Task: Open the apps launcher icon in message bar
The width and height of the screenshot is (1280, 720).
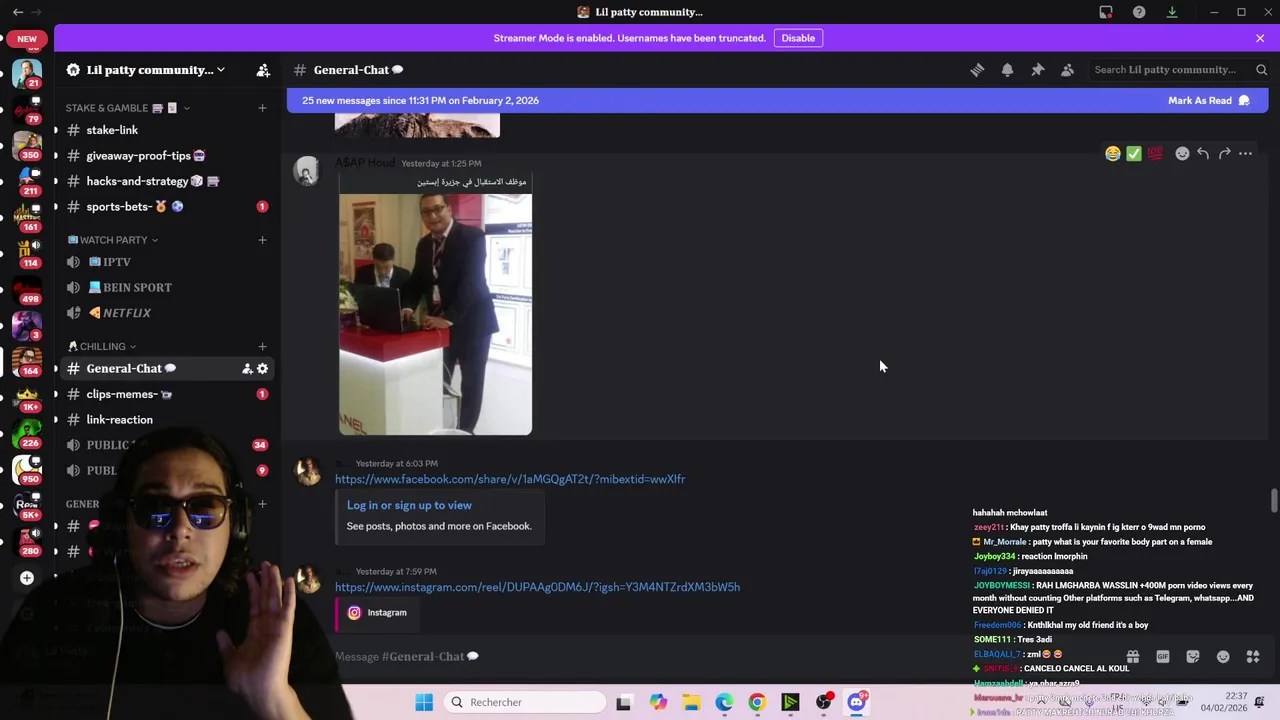Action: coord(1253,657)
